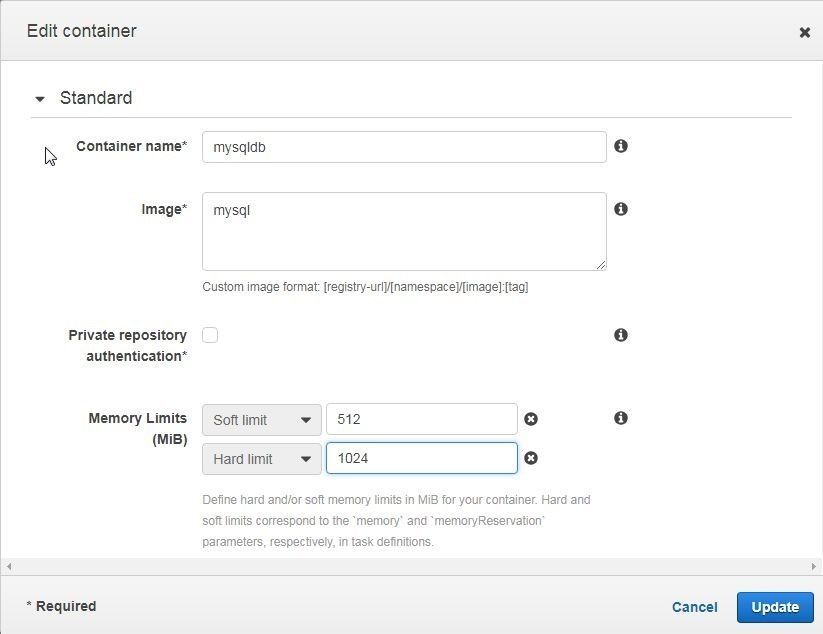Click the Image text area

(404, 231)
